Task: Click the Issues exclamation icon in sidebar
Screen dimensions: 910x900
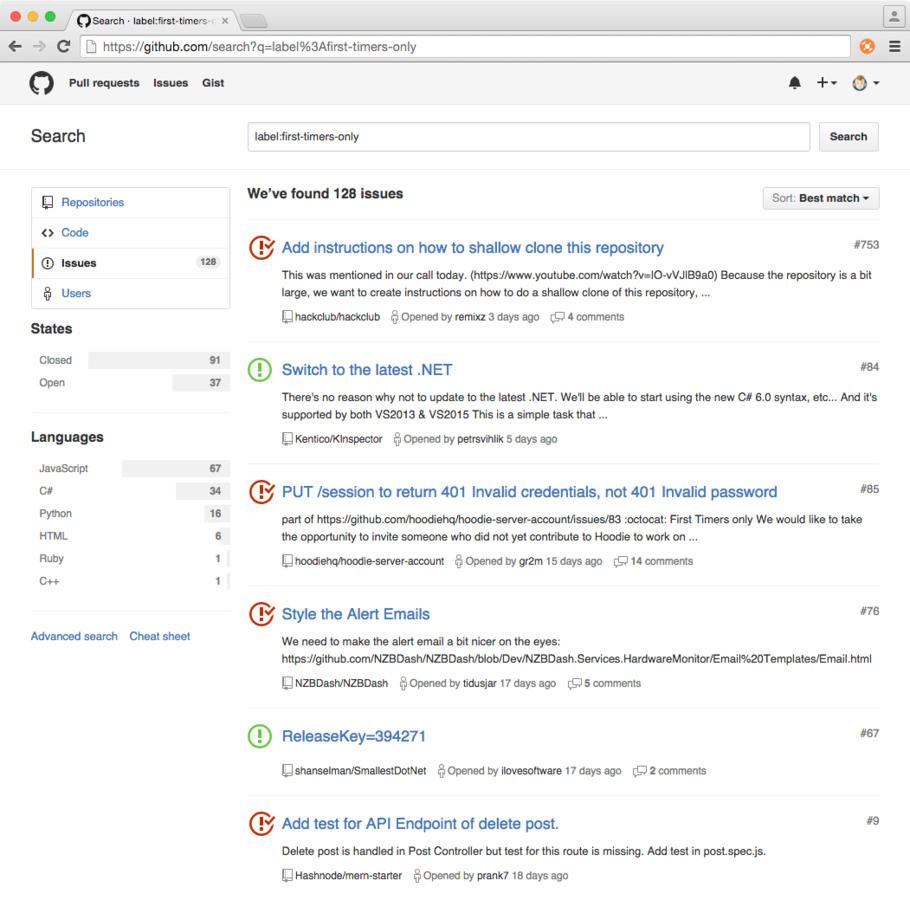Action: [48, 263]
